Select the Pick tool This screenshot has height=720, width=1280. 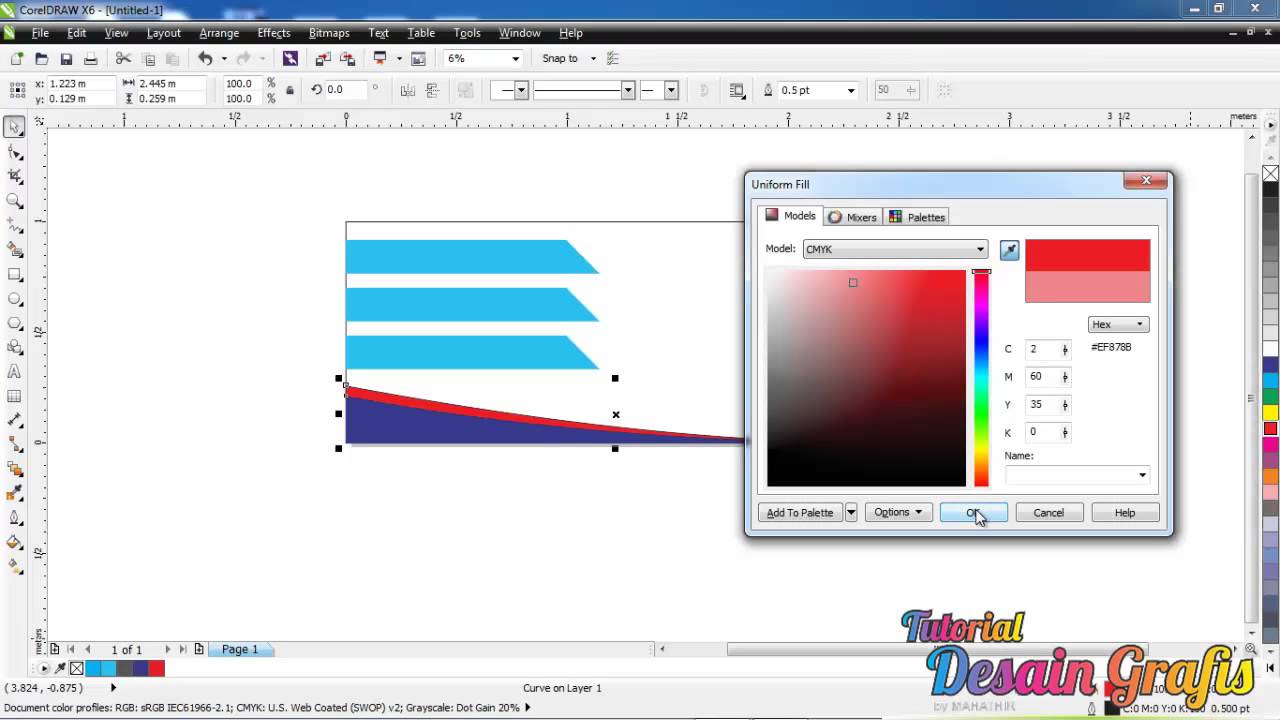(x=15, y=127)
